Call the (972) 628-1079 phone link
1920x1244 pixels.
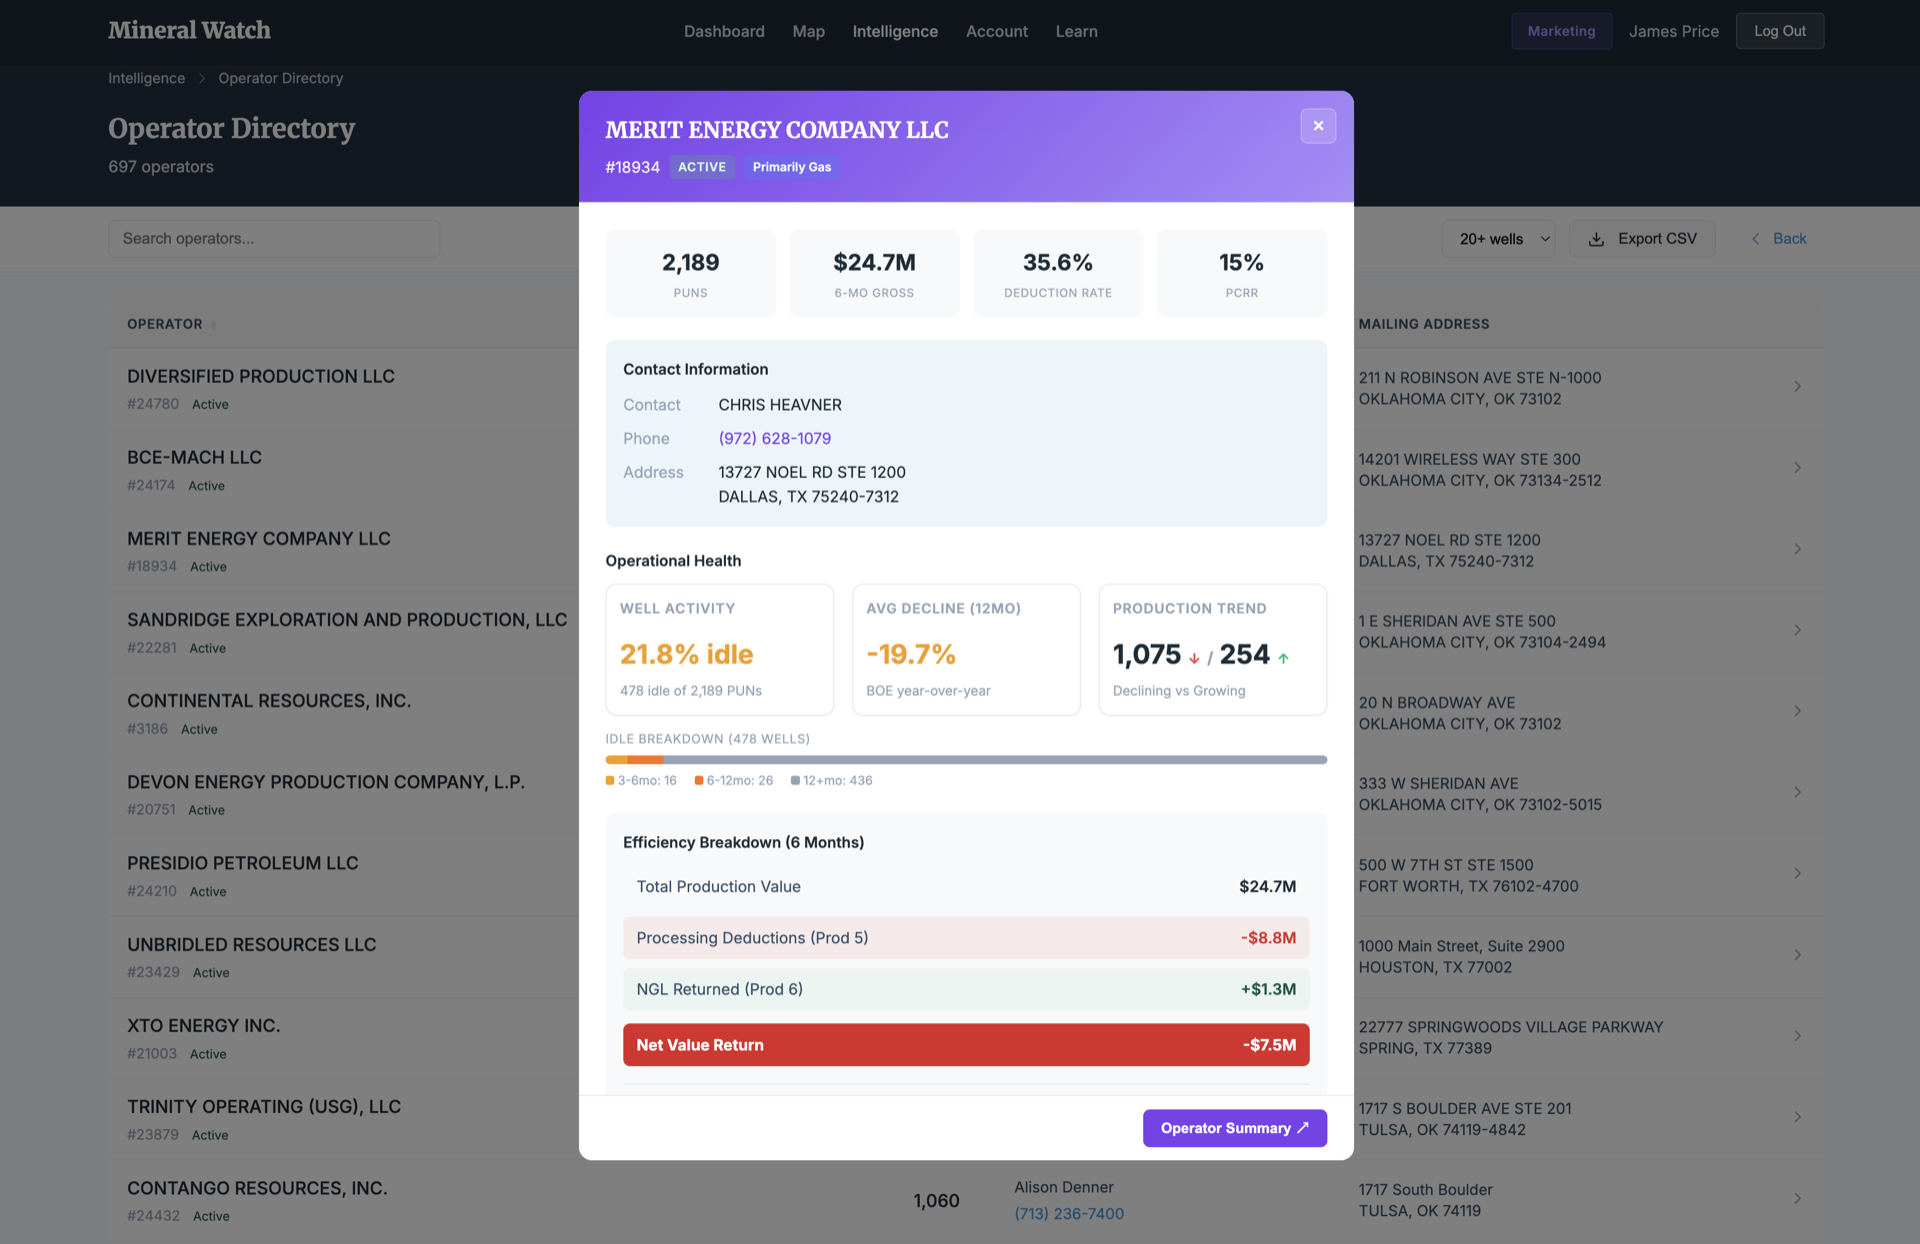[774, 438]
